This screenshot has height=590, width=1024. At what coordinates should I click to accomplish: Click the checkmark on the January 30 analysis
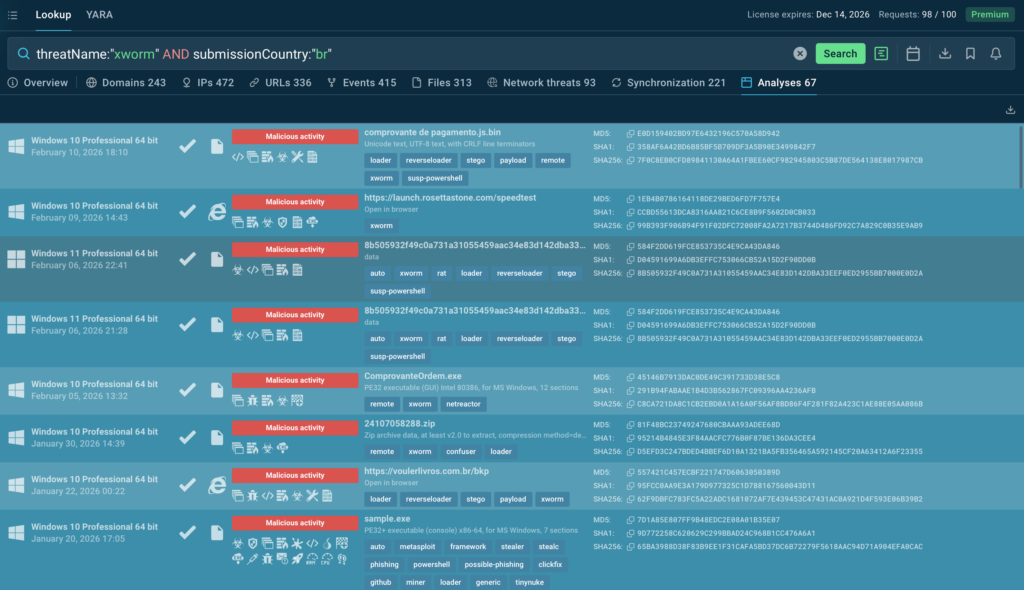[x=187, y=437]
